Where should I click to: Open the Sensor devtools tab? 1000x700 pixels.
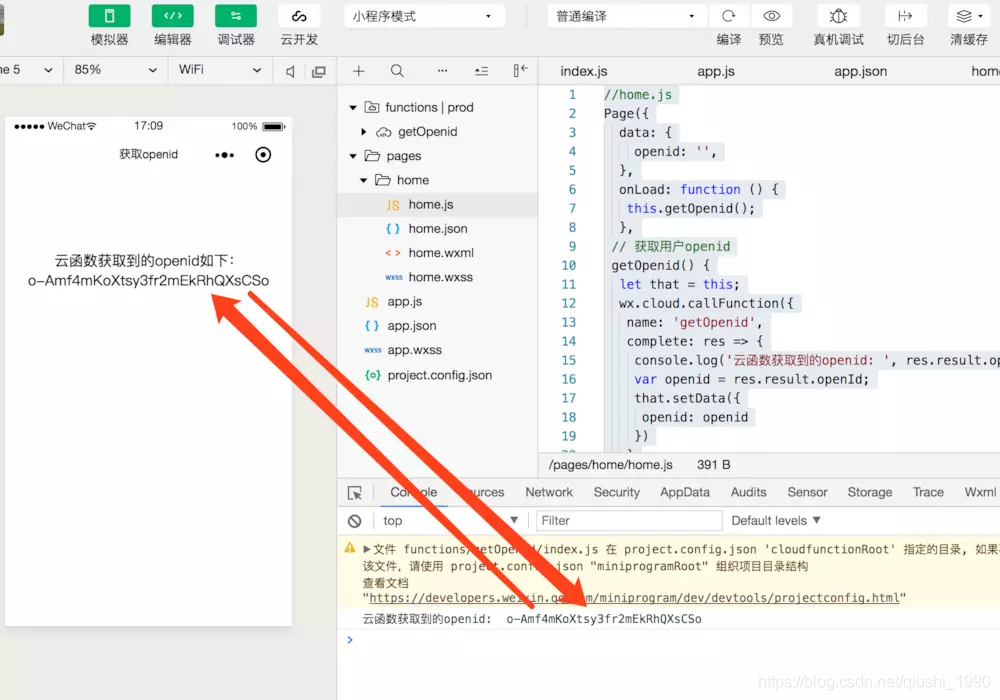[x=807, y=492]
